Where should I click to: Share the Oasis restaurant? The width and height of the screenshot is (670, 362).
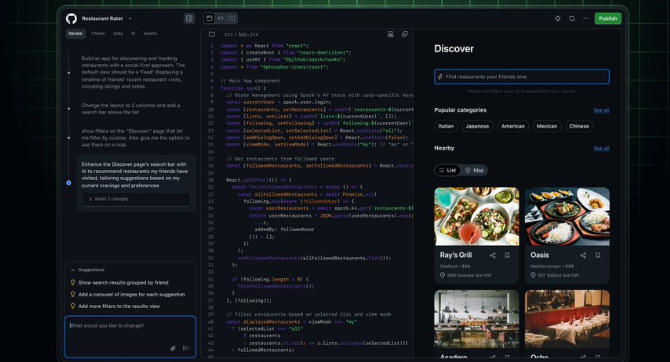(x=583, y=255)
